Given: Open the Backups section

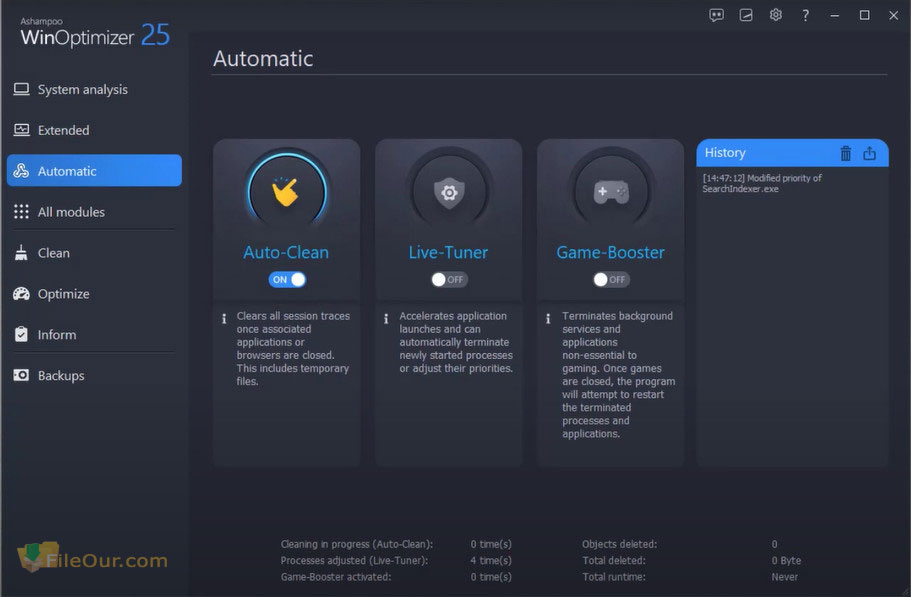Looking at the screenshot, I should pos(94,375).
